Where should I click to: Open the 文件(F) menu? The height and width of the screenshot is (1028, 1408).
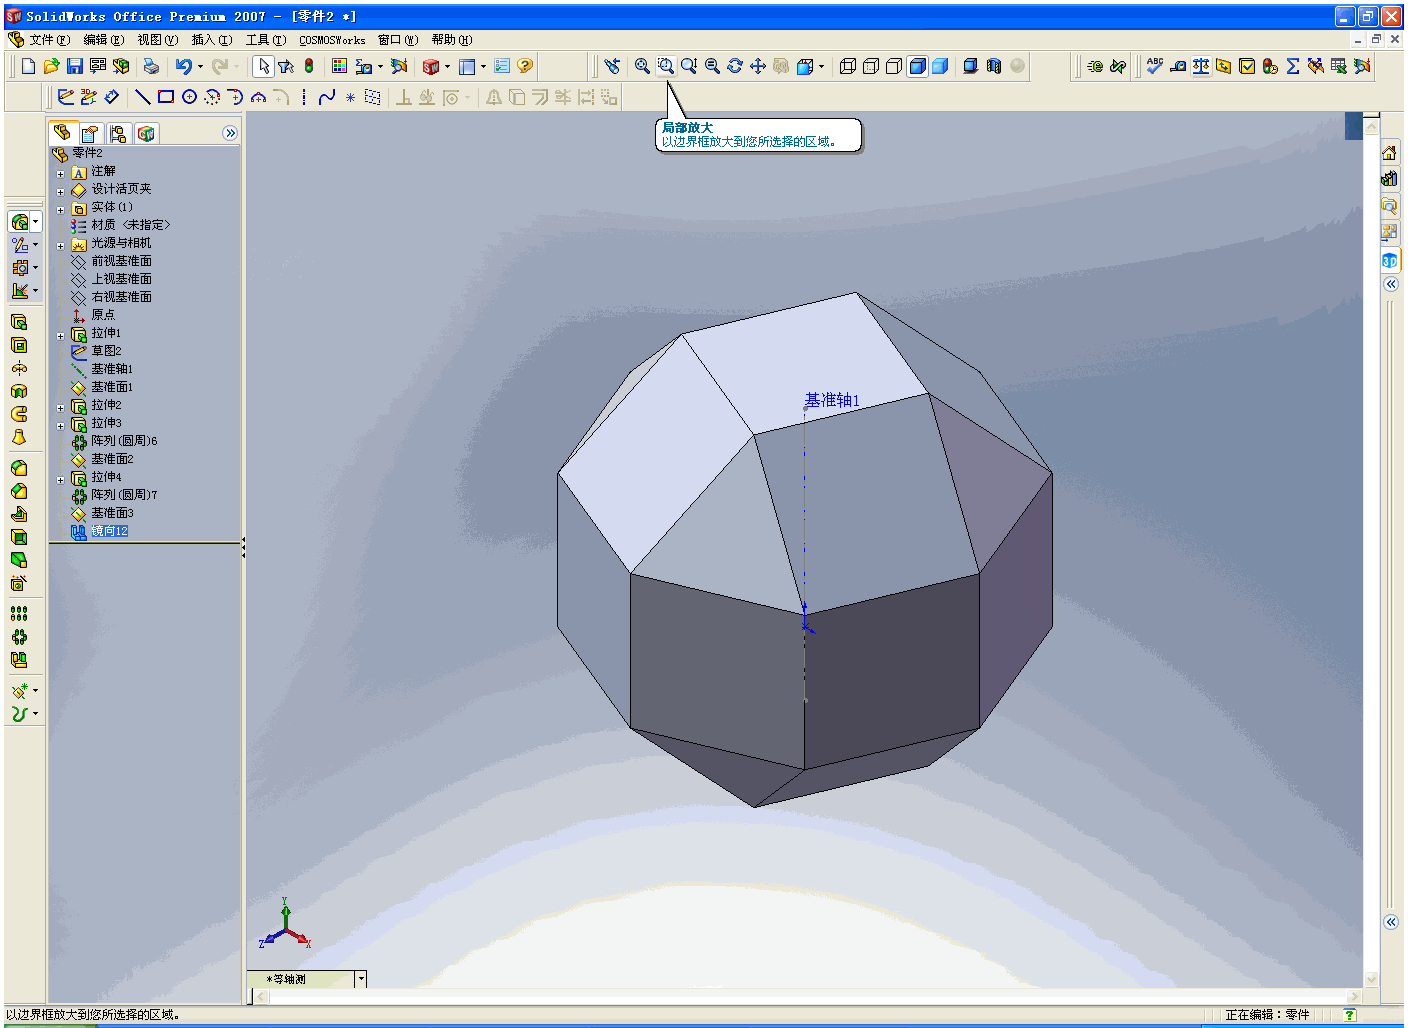(49, 40)
